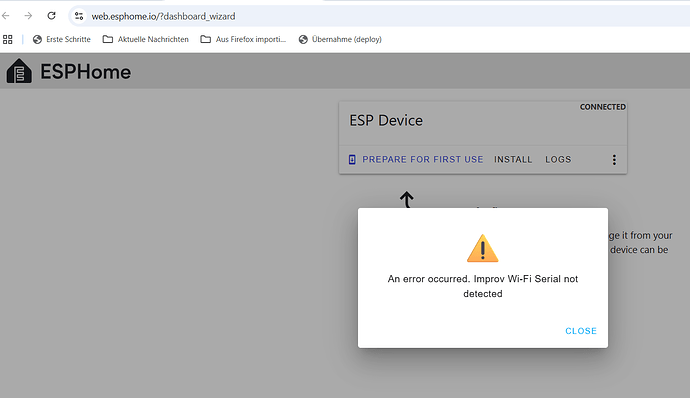690x398 pixels.
Task: Click the orange warning triangle icon
Action: pos(483,248)
